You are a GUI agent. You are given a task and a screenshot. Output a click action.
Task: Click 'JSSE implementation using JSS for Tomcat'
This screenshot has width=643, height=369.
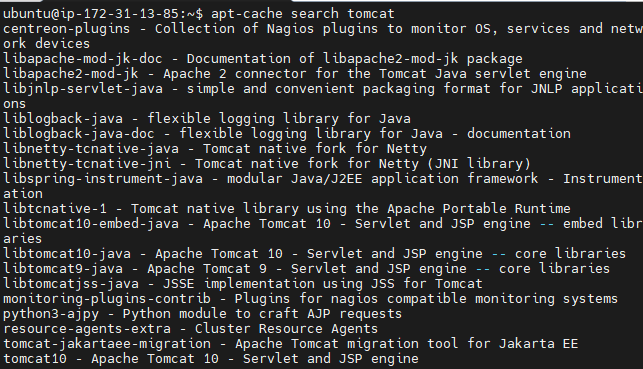point(323,284)
